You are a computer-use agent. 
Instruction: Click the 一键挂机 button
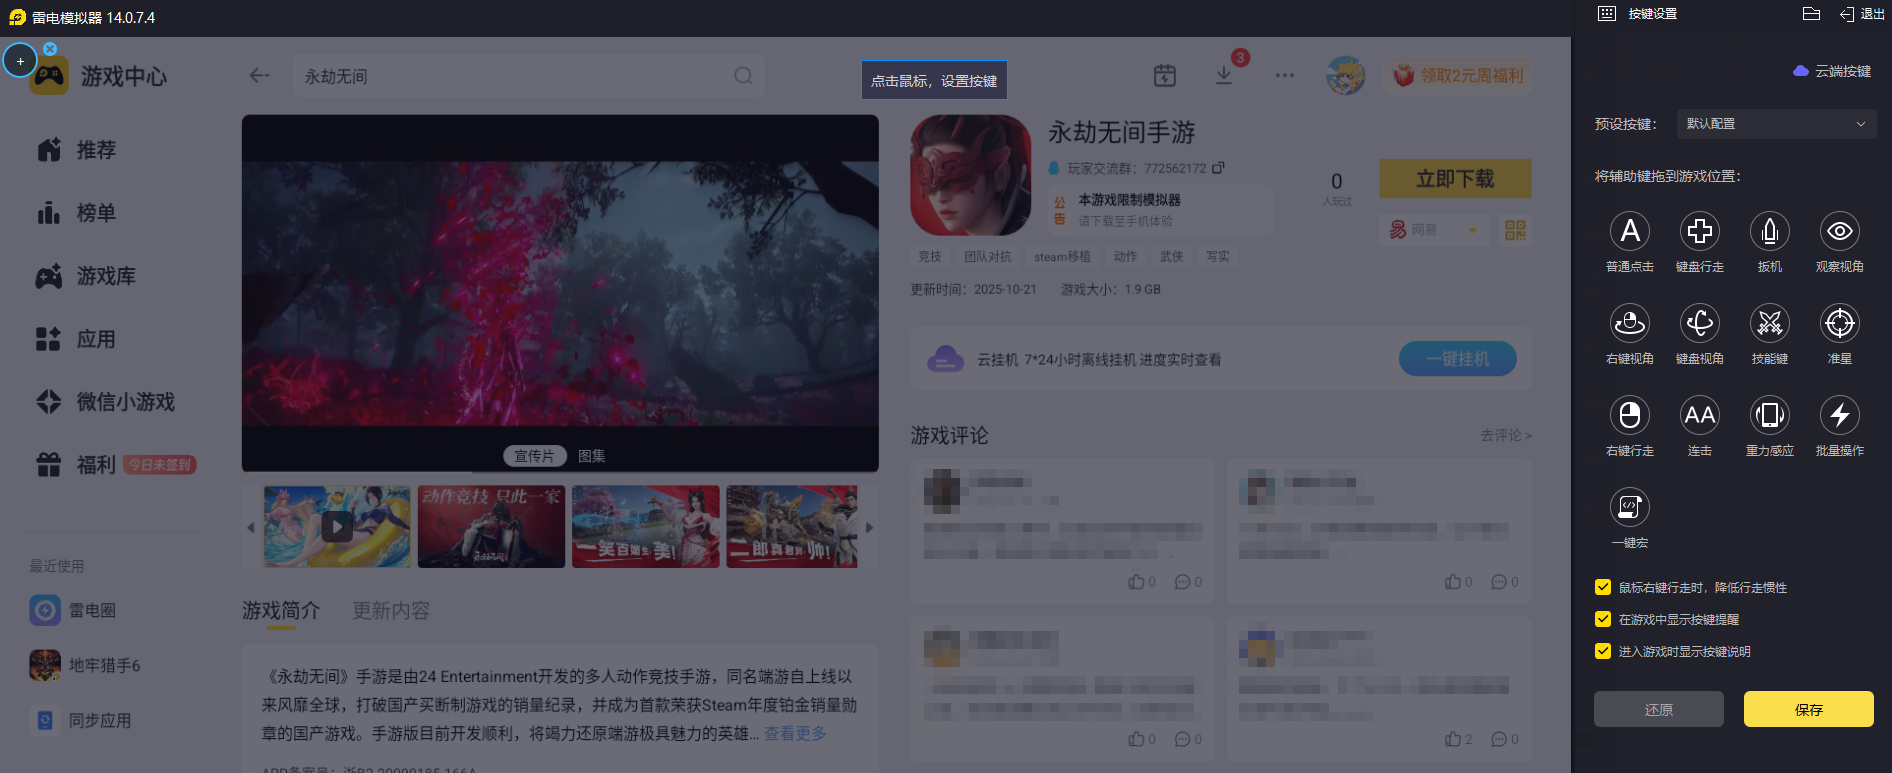point(1458,359)
